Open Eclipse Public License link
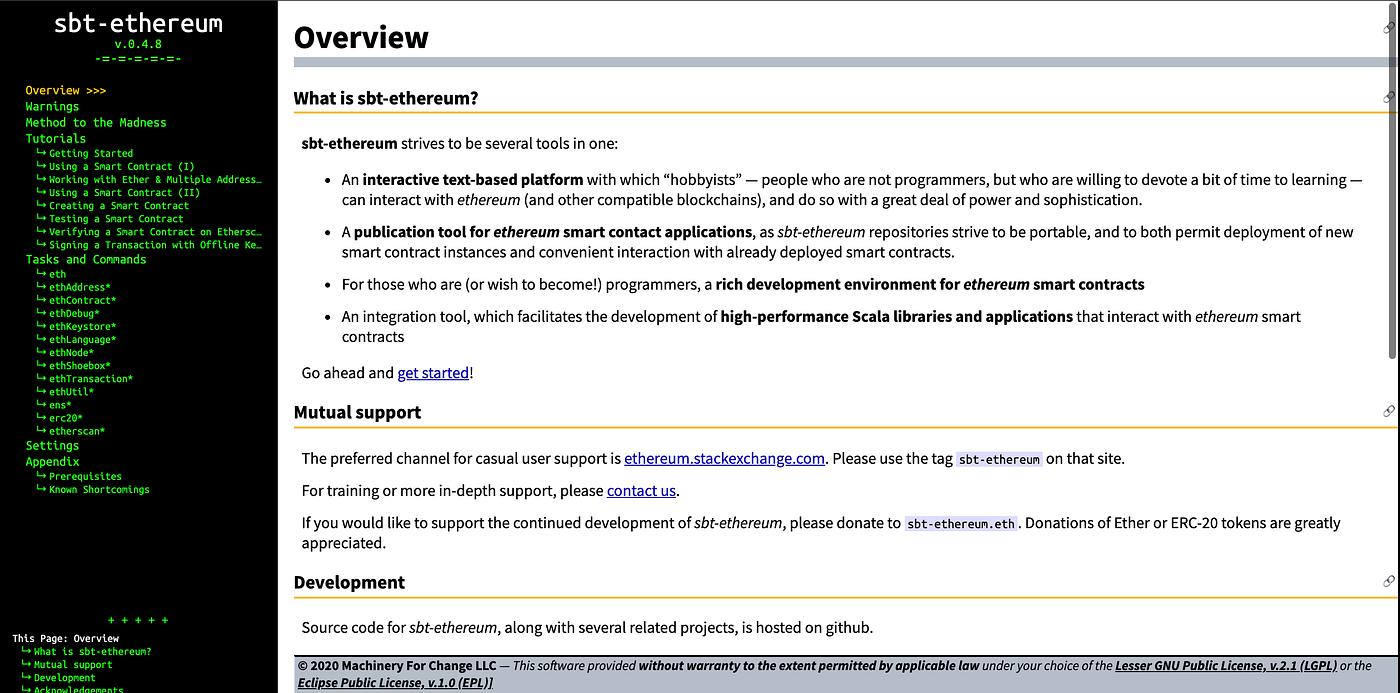 [393, 682]
